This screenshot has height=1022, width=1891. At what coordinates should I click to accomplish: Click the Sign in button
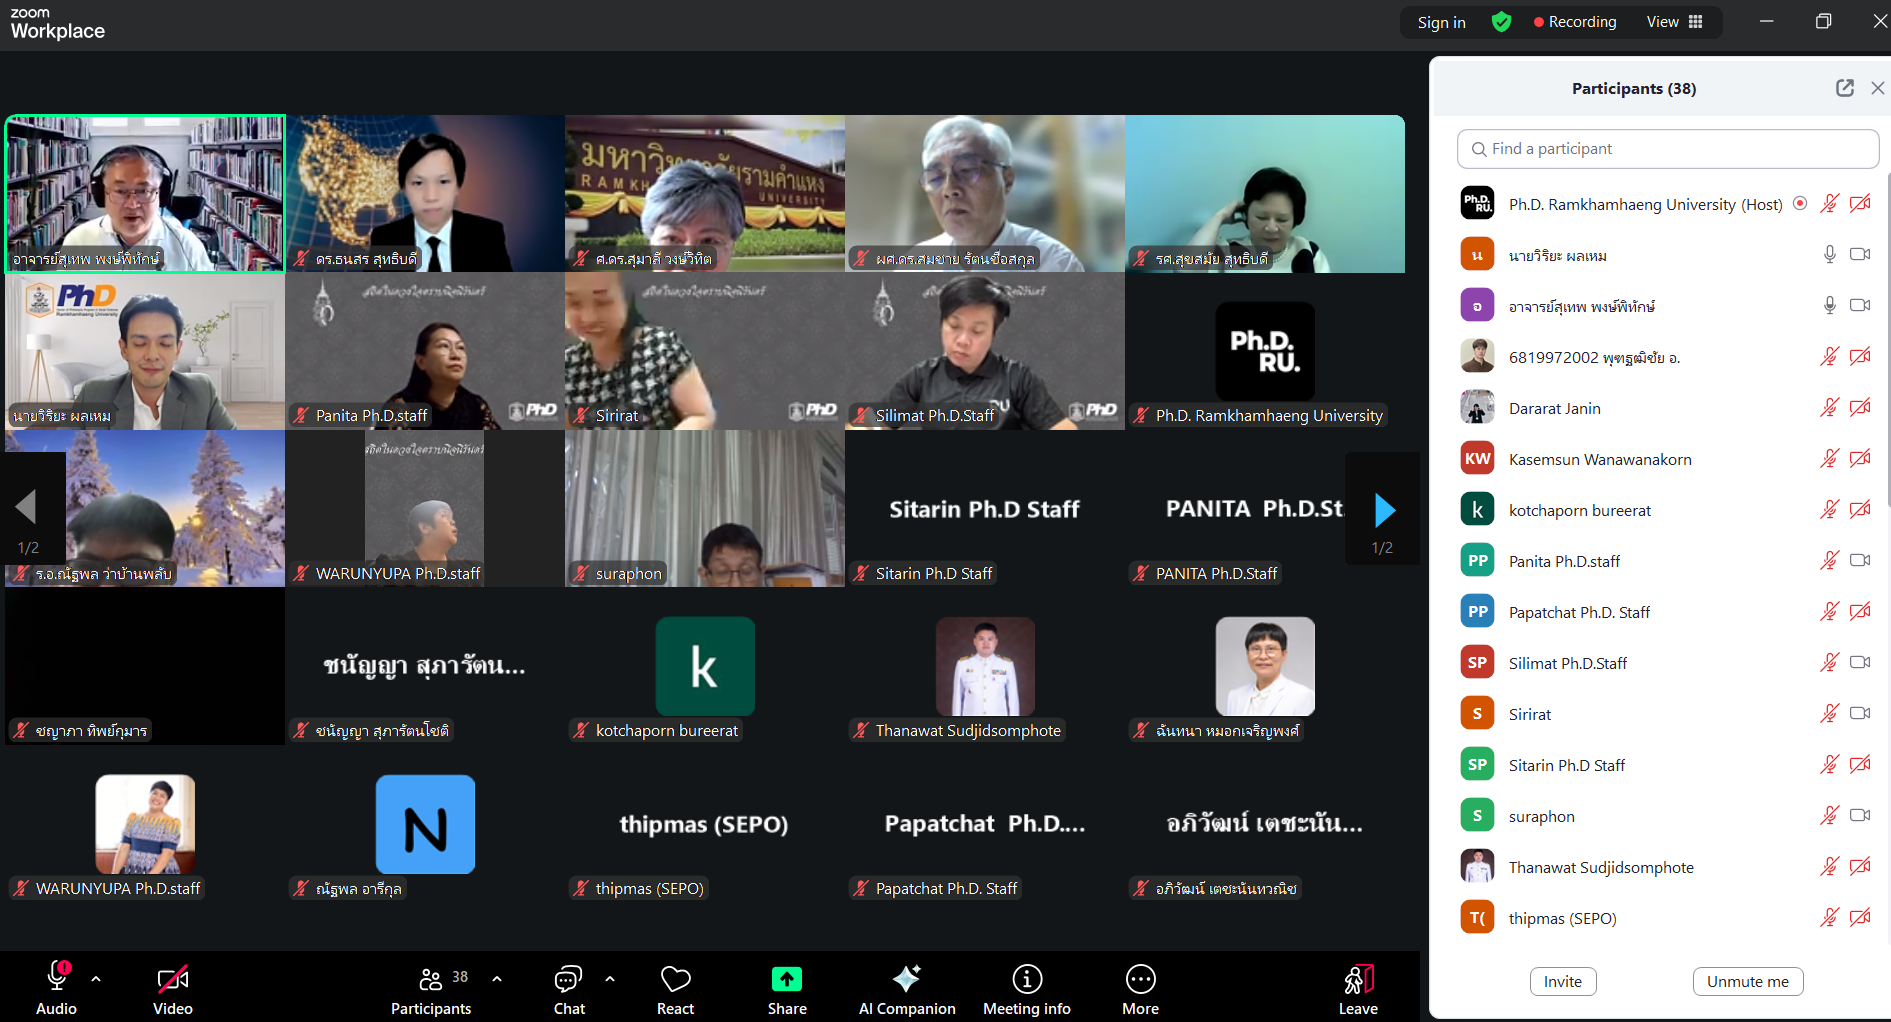click(1441, 22)
